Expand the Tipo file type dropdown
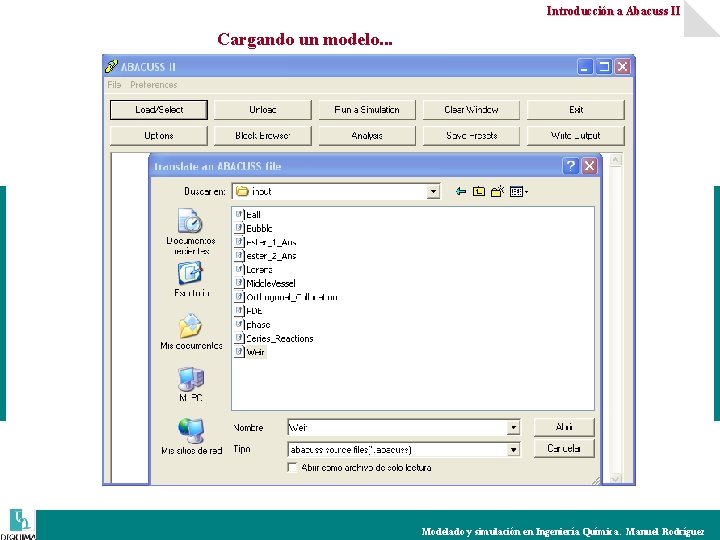 (513, 450)
